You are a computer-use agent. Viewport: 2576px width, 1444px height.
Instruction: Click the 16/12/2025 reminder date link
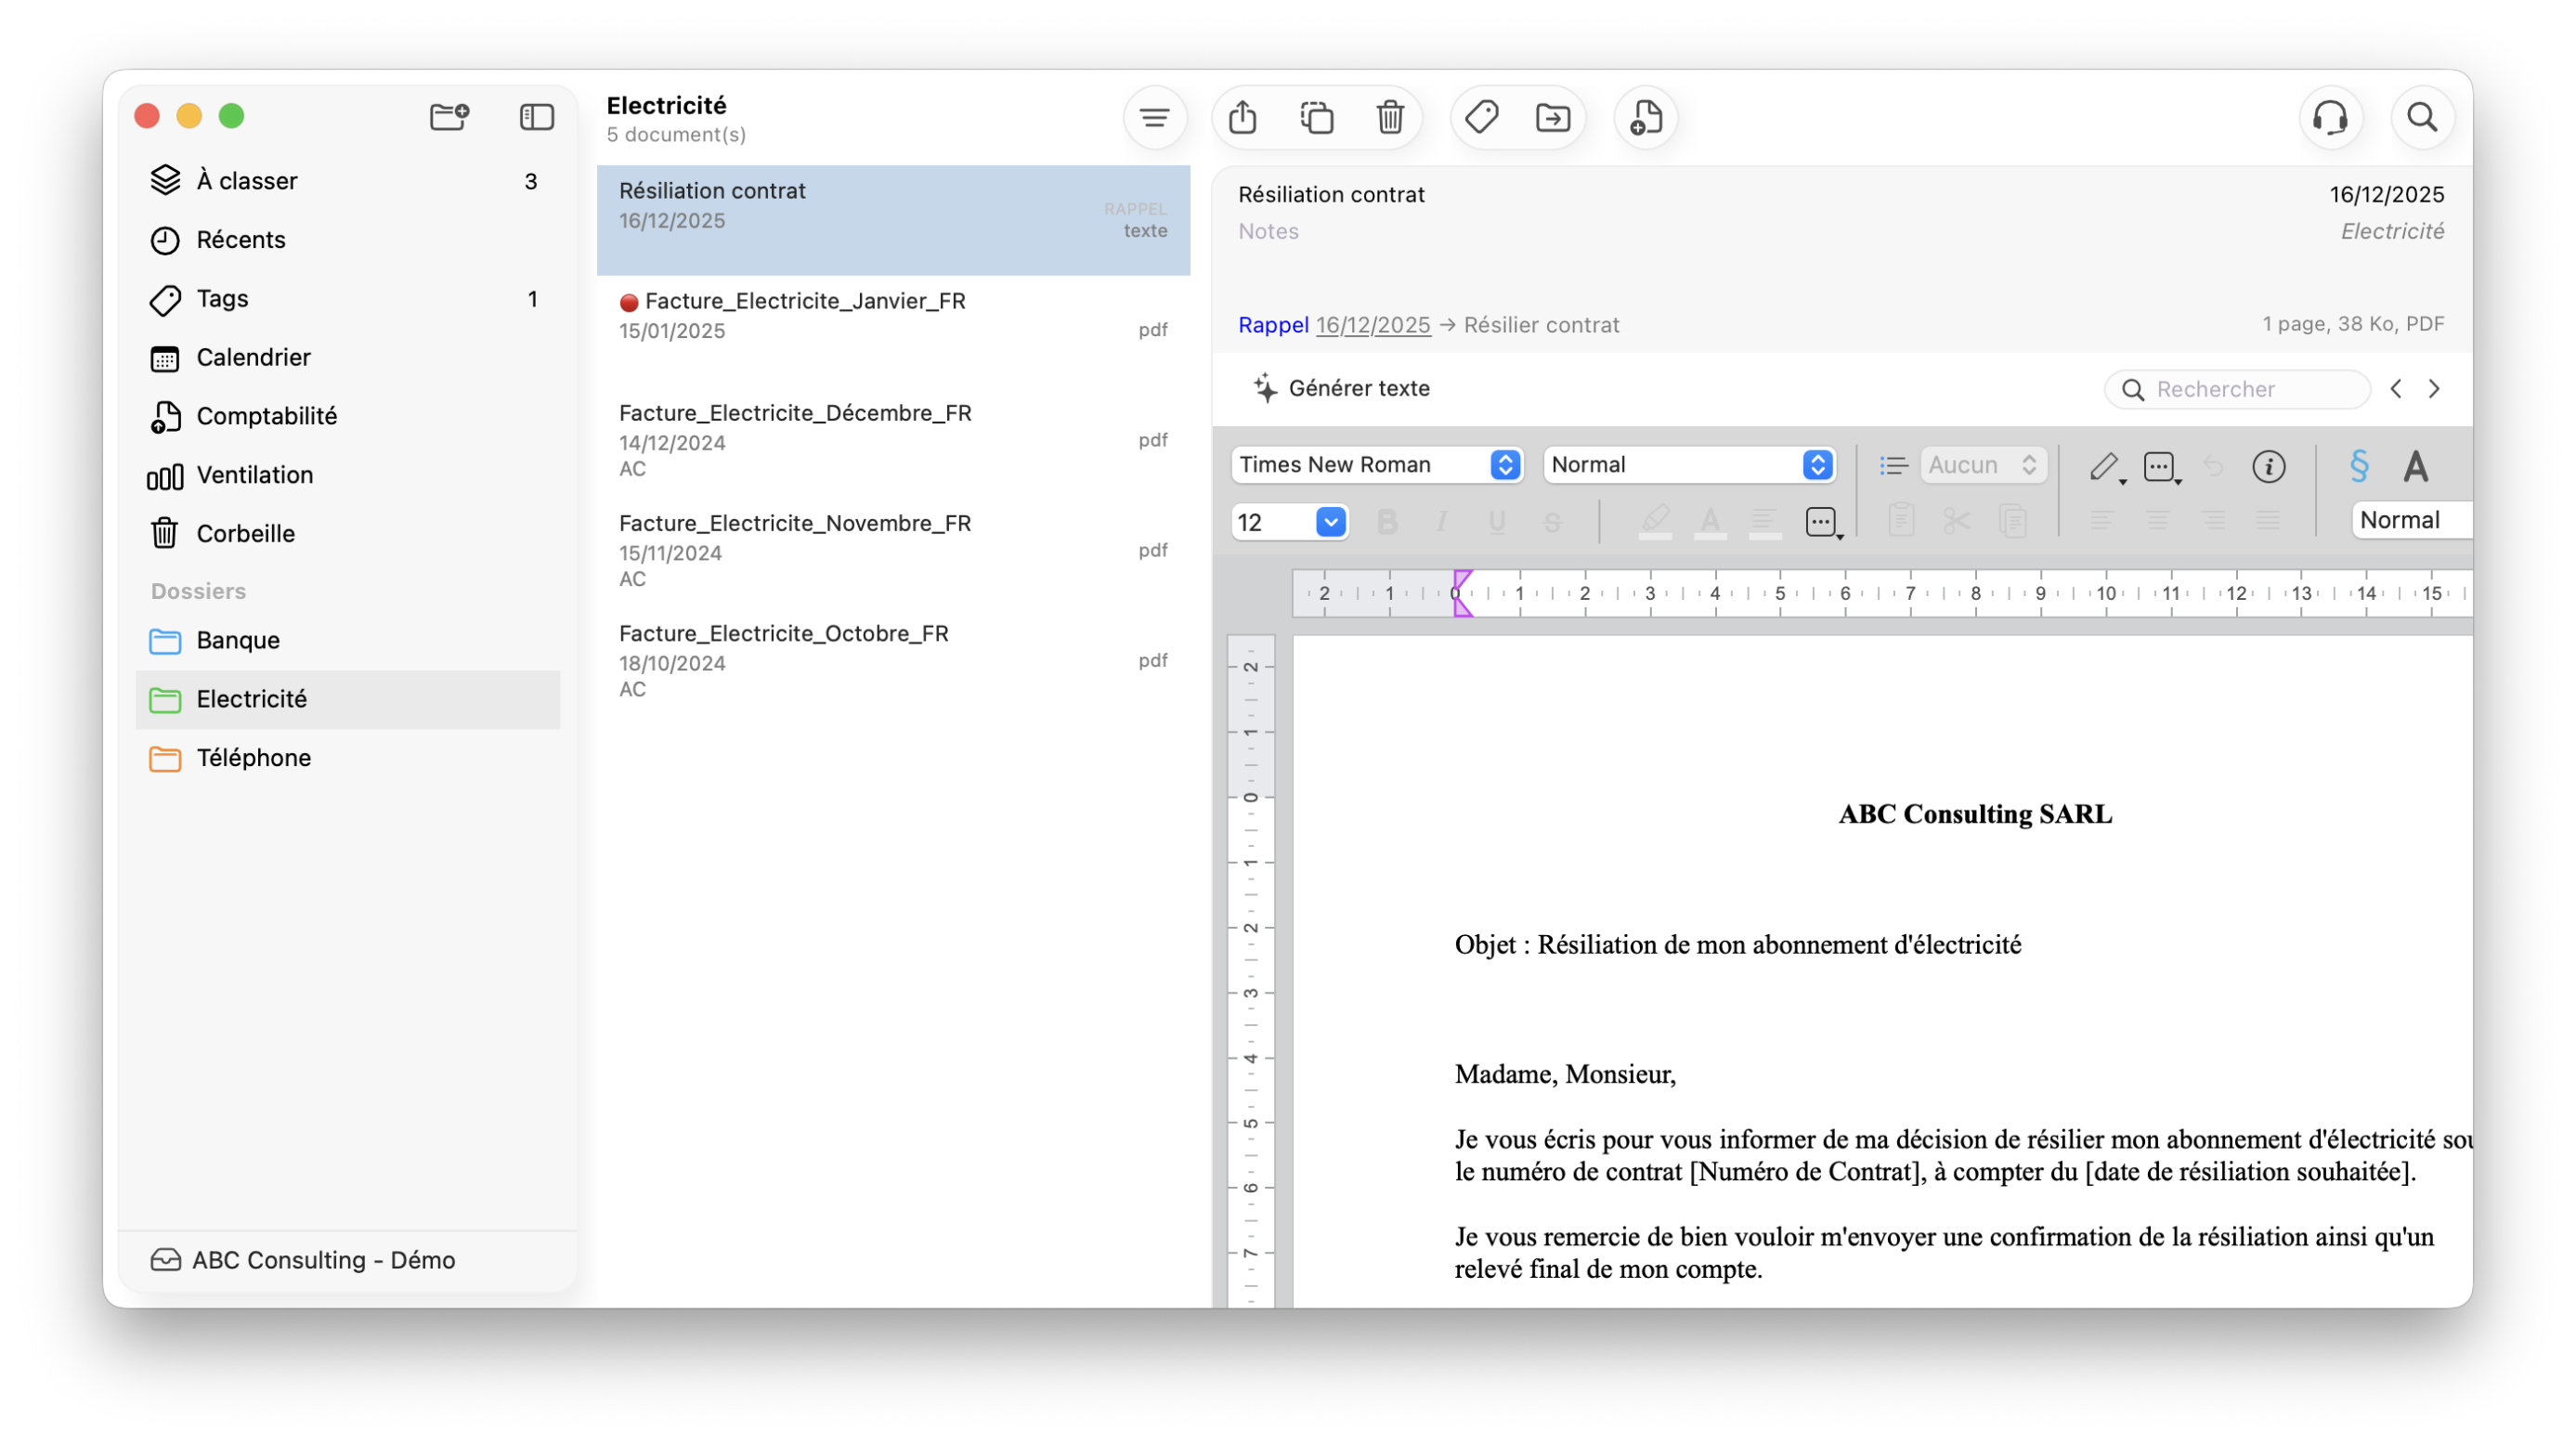(1372, 325)
